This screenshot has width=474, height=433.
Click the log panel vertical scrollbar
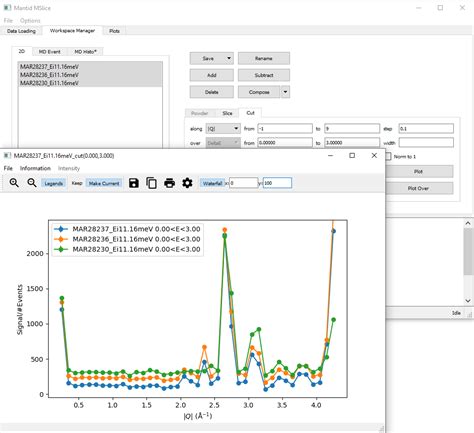tap(468, 262)
